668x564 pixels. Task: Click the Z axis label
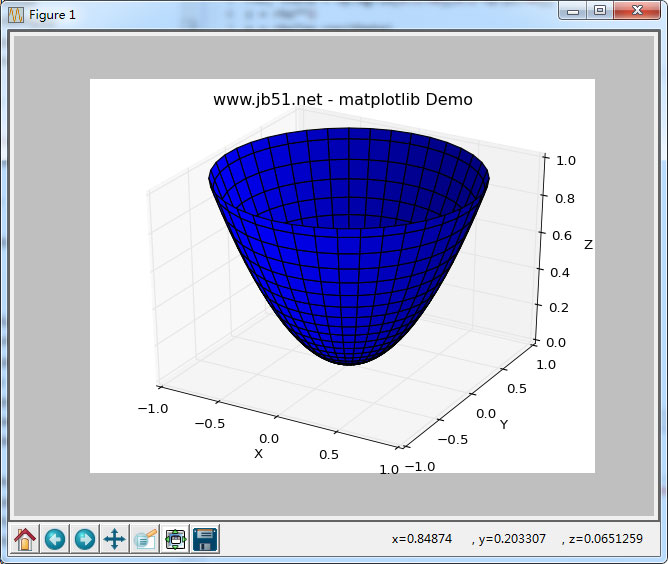[588, 245]
